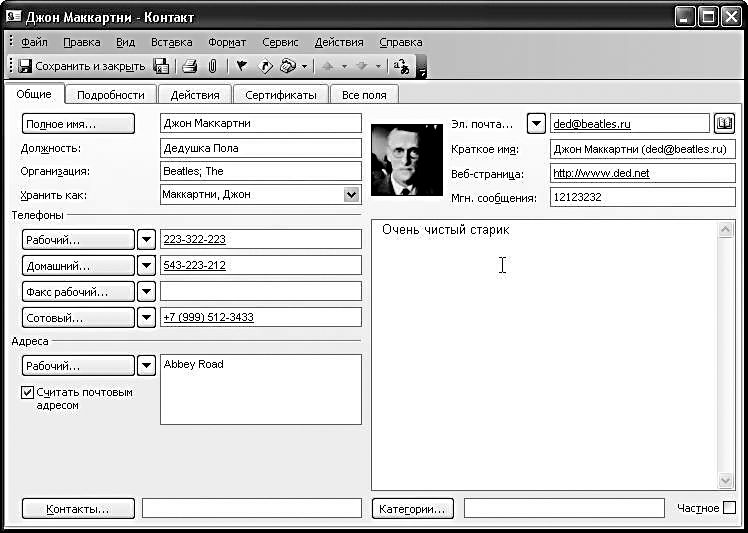The height and width of the screenshot is (533, 748).
Task: Open the Сотовый phone type dropdown arrow
Action: [146, 317]
